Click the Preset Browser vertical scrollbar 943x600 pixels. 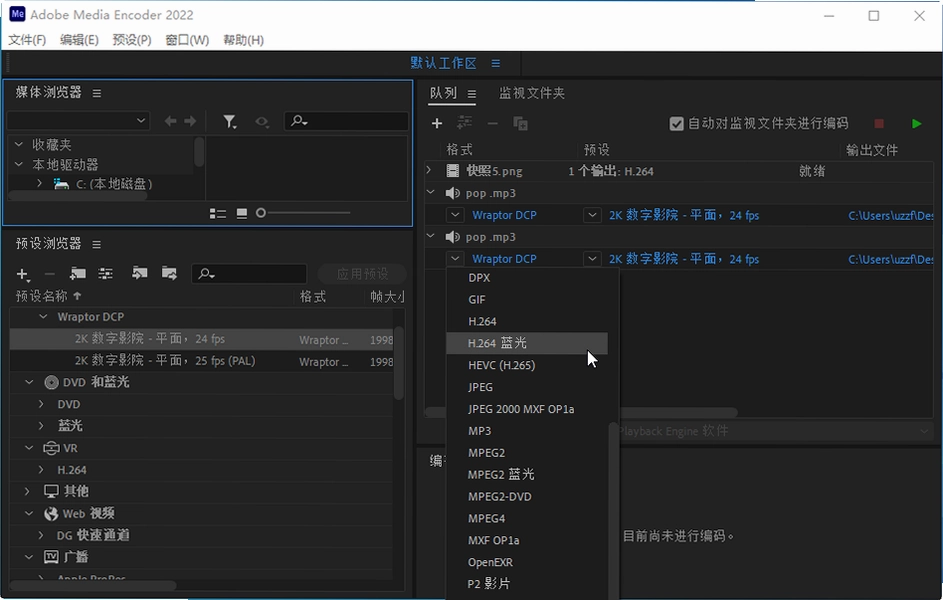398,363
